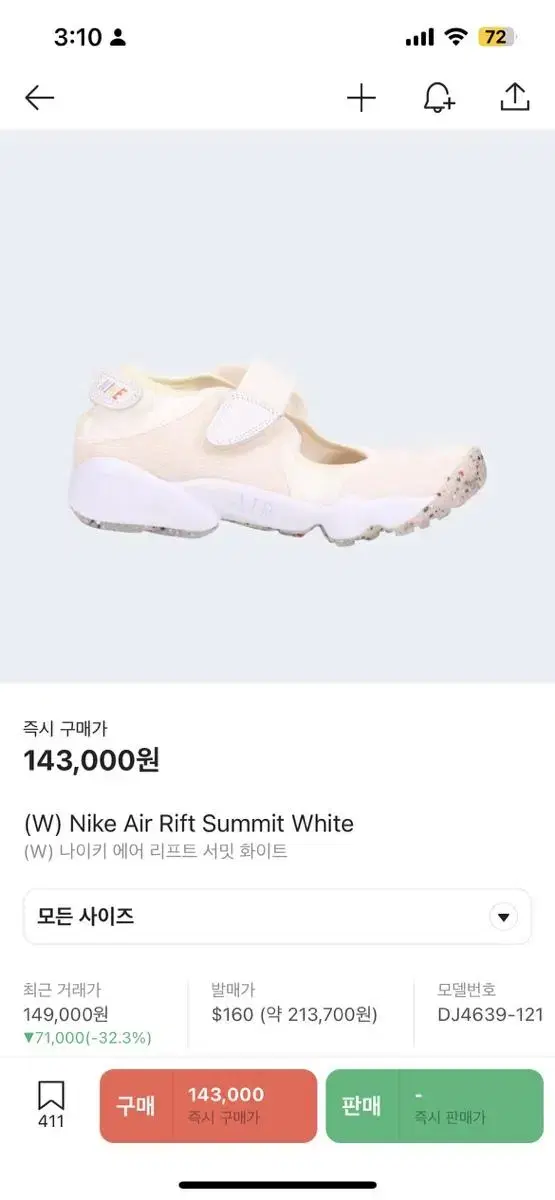Tap the cellular signal bars icon

click(x=420, y=38)
